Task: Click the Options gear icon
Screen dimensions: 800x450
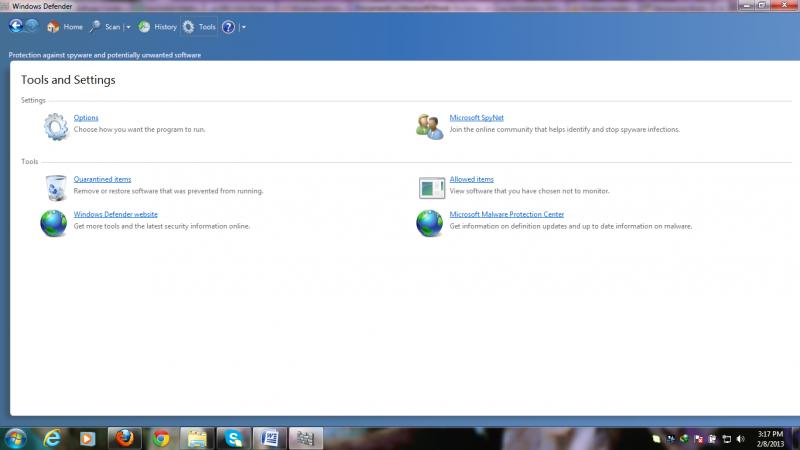Action: tap(55, 126)
